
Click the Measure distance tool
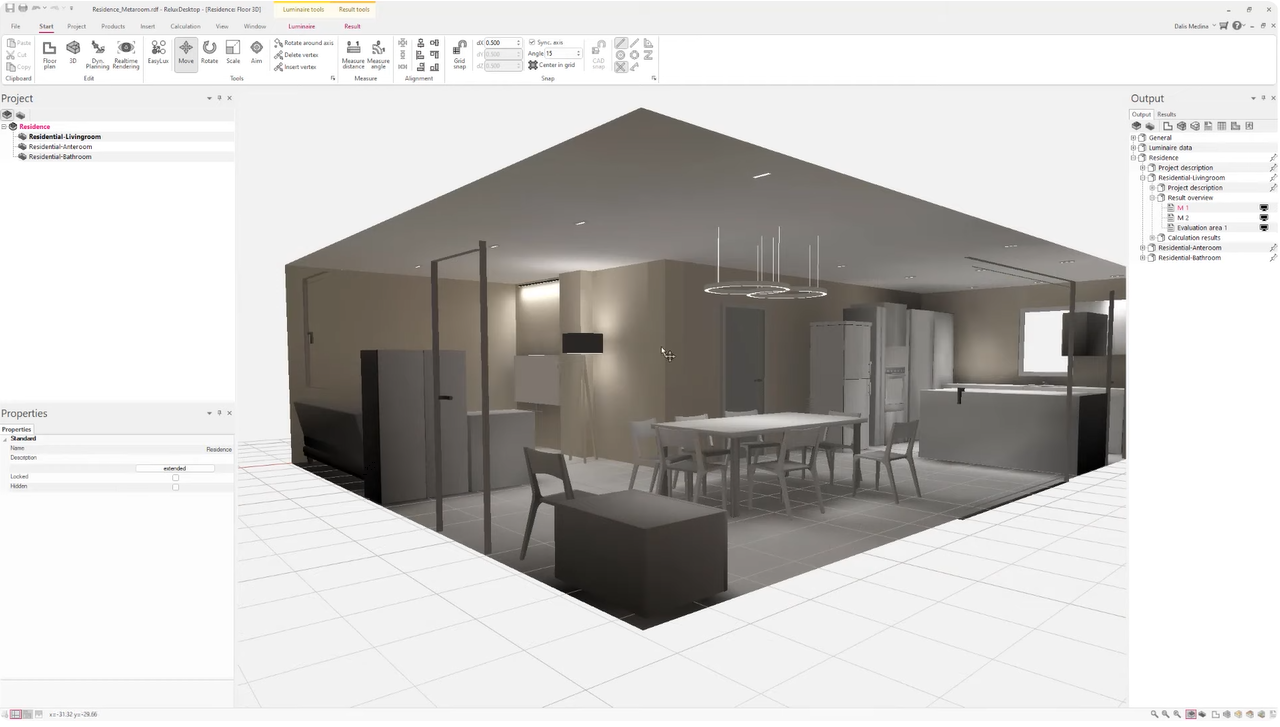click(x=353, y=53)
